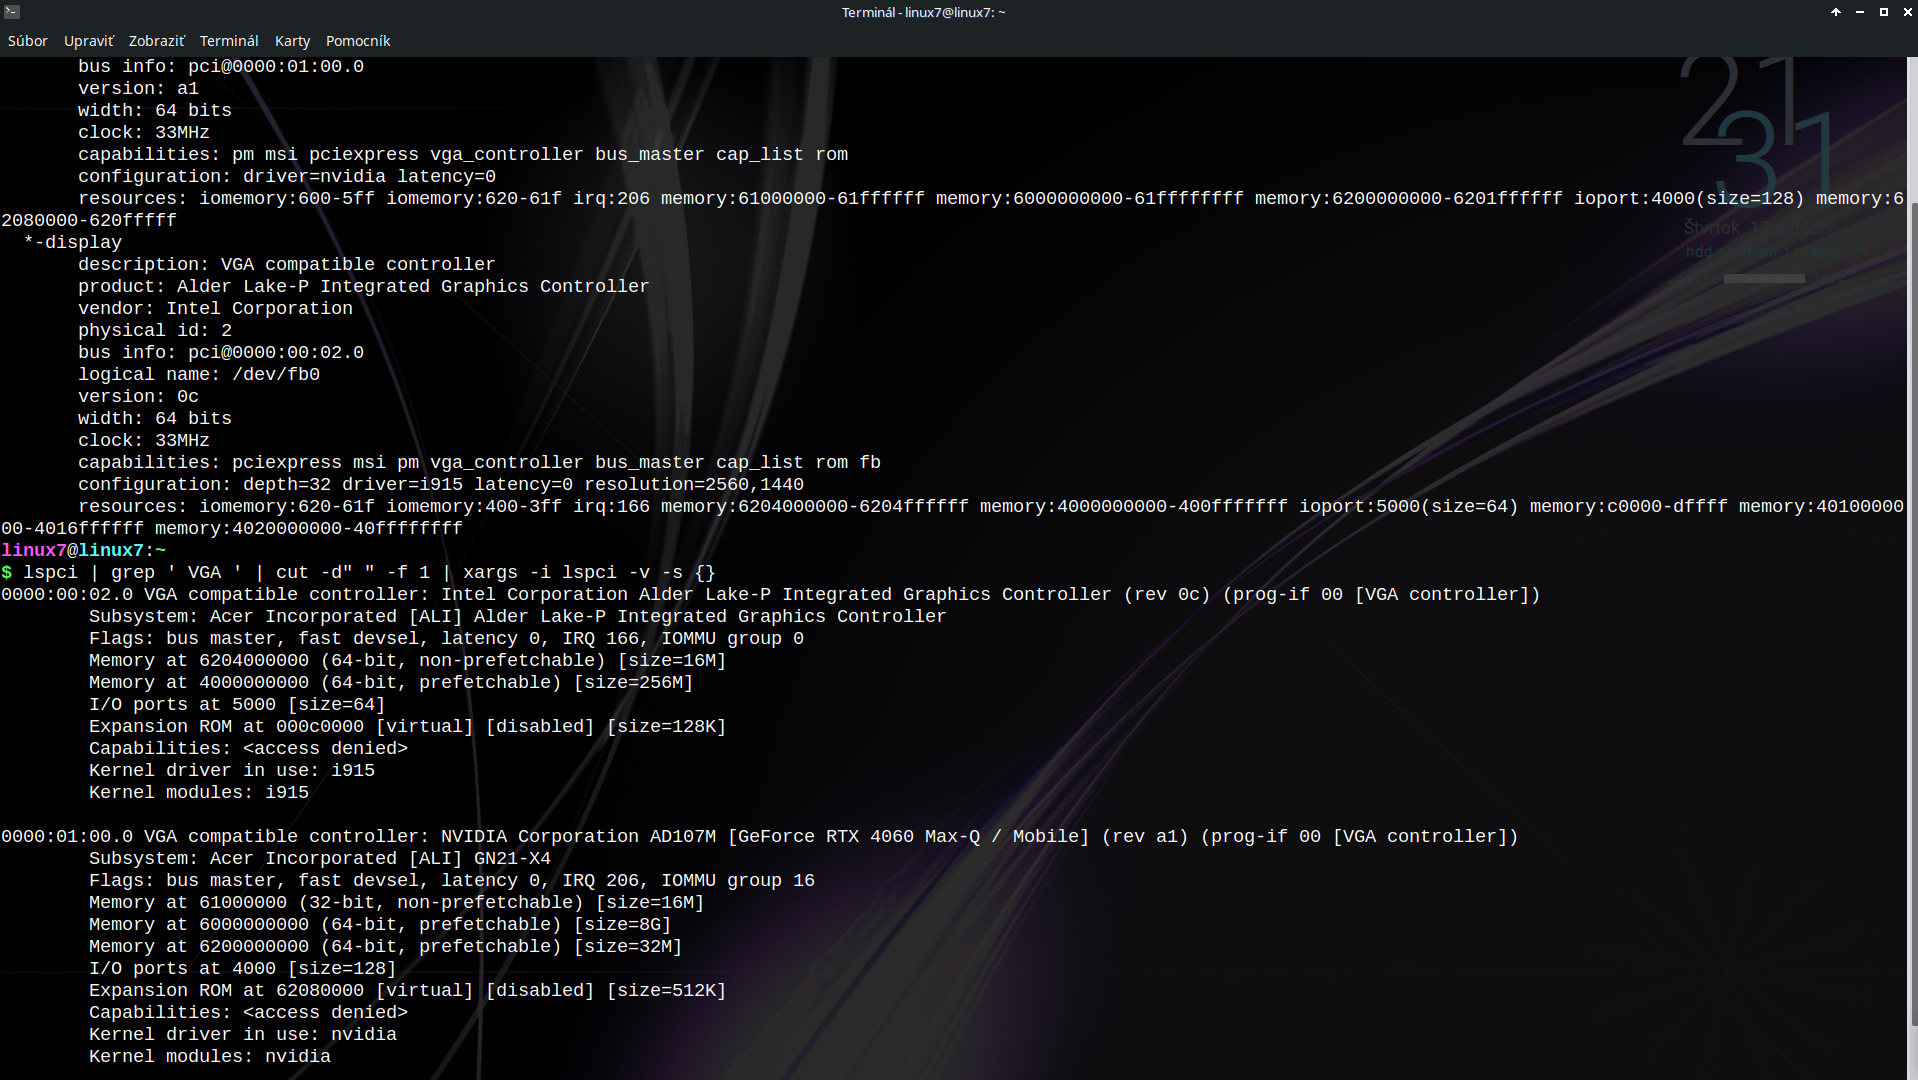Click the word nvidia in Kernel driver line
This screenshot has height=1080, width=1918.
coord(365,1034)
